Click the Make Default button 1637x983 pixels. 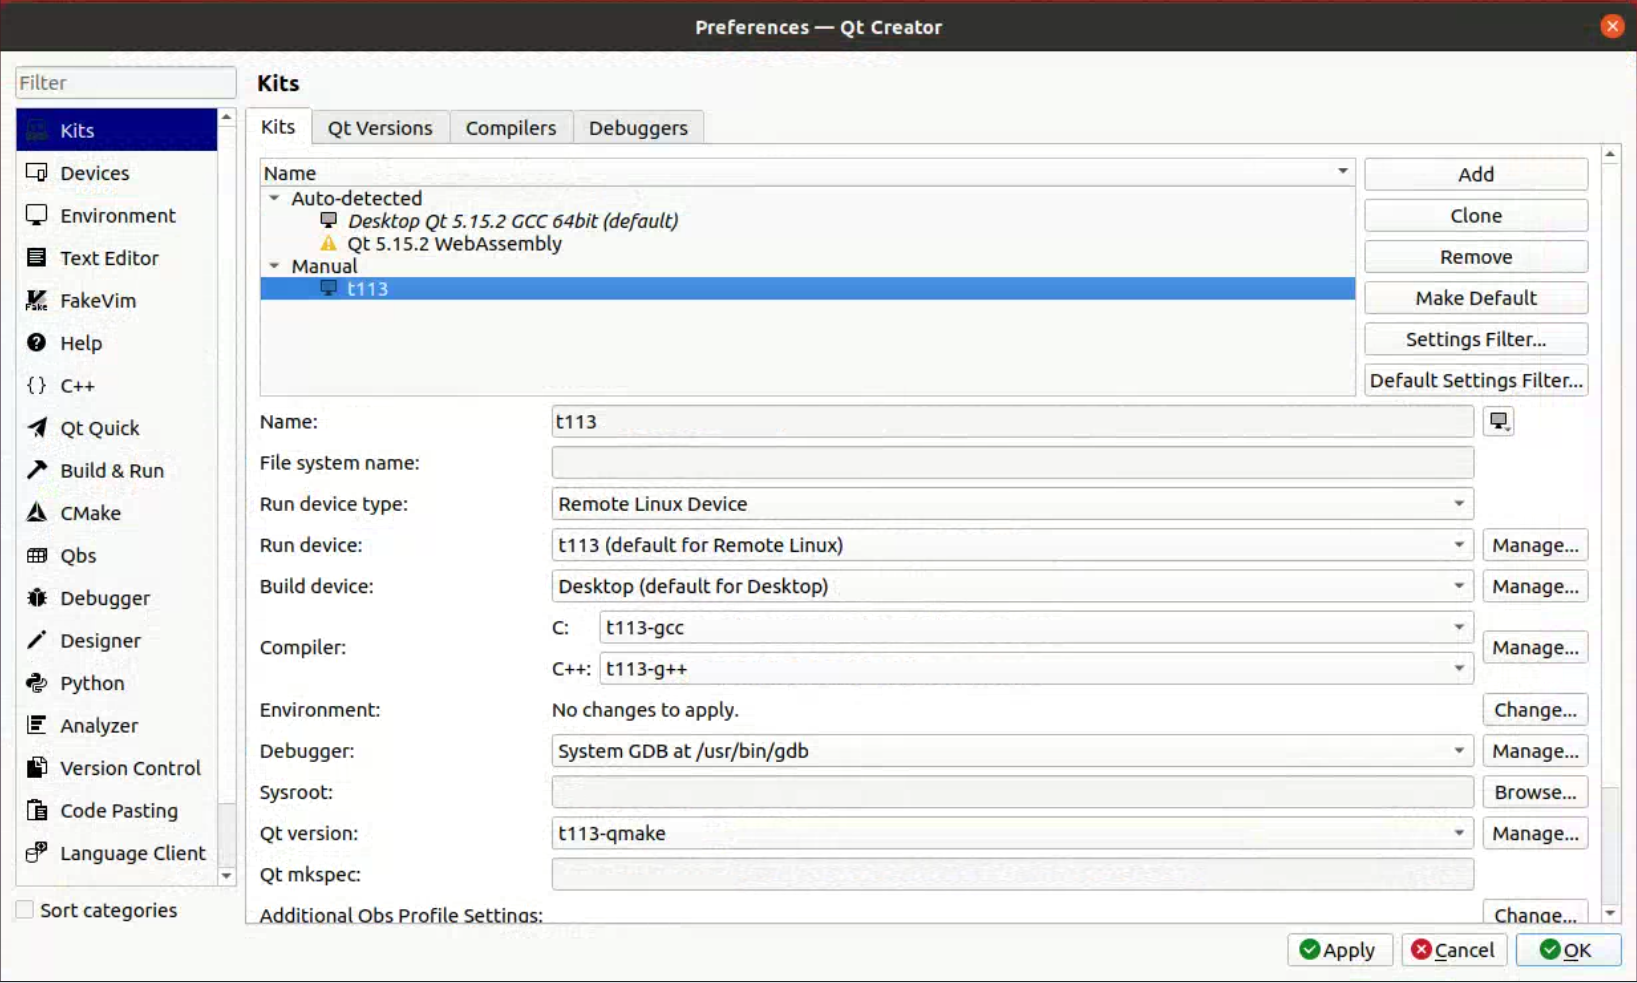(1476, 298)
